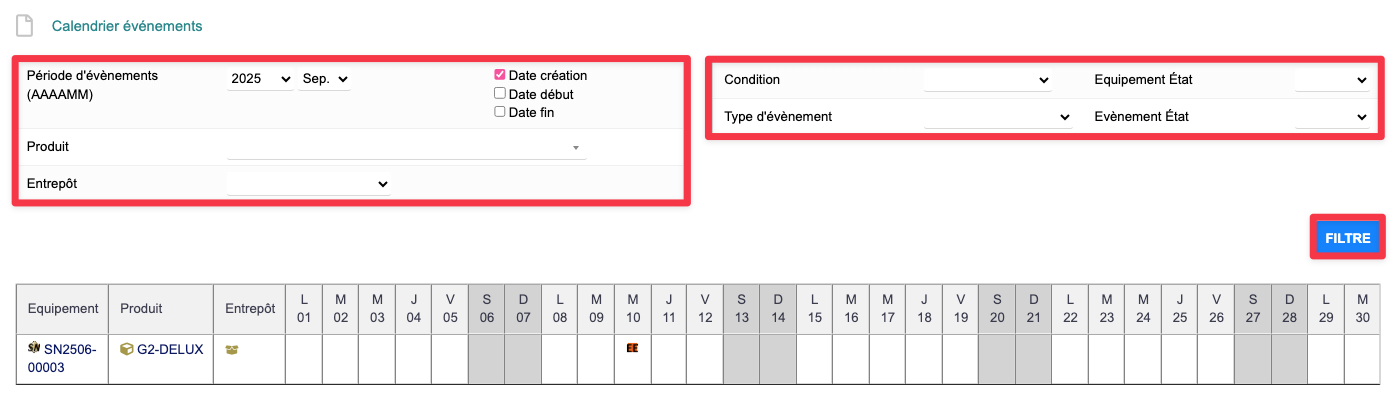
Task: Uncheck the Date création checkbox
Action: pos(500,75)
